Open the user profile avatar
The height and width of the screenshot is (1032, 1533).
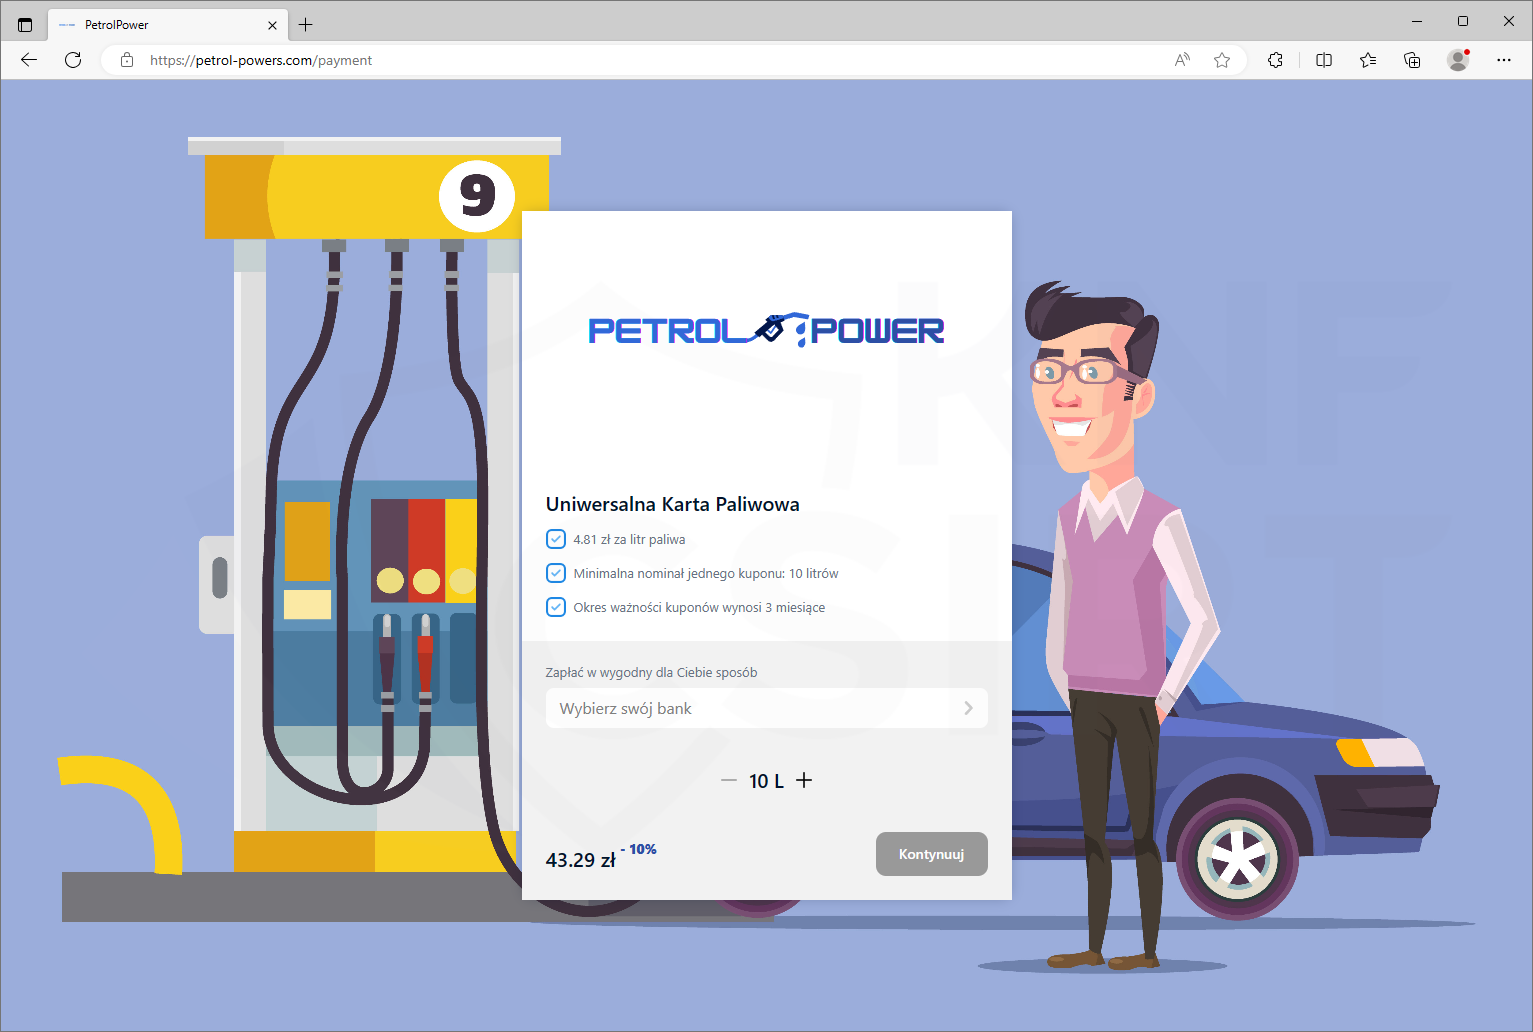(x=1458, y=60)
